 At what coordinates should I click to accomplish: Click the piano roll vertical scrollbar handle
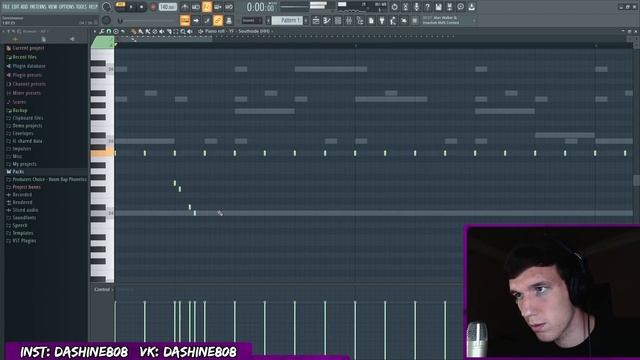tap(636, 180)
